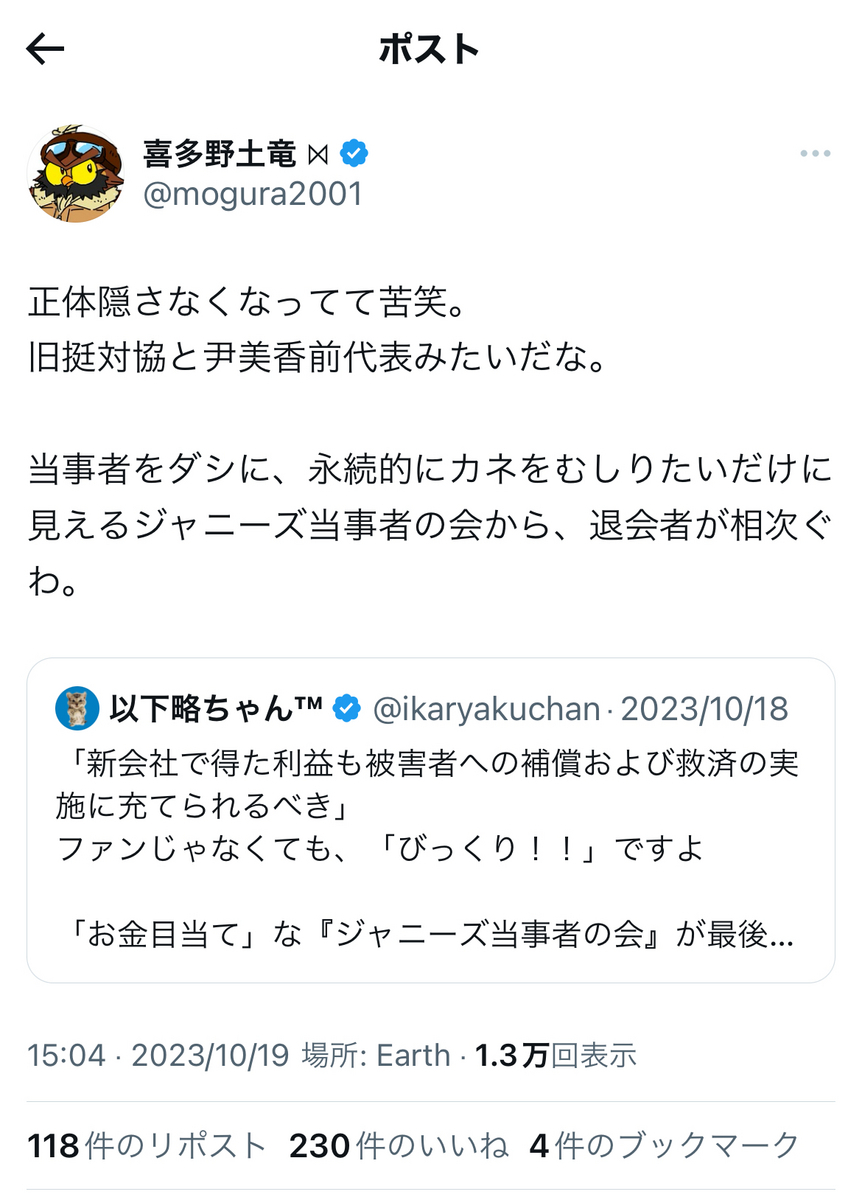Open the quoted post dated 2023/10/18

705,710
